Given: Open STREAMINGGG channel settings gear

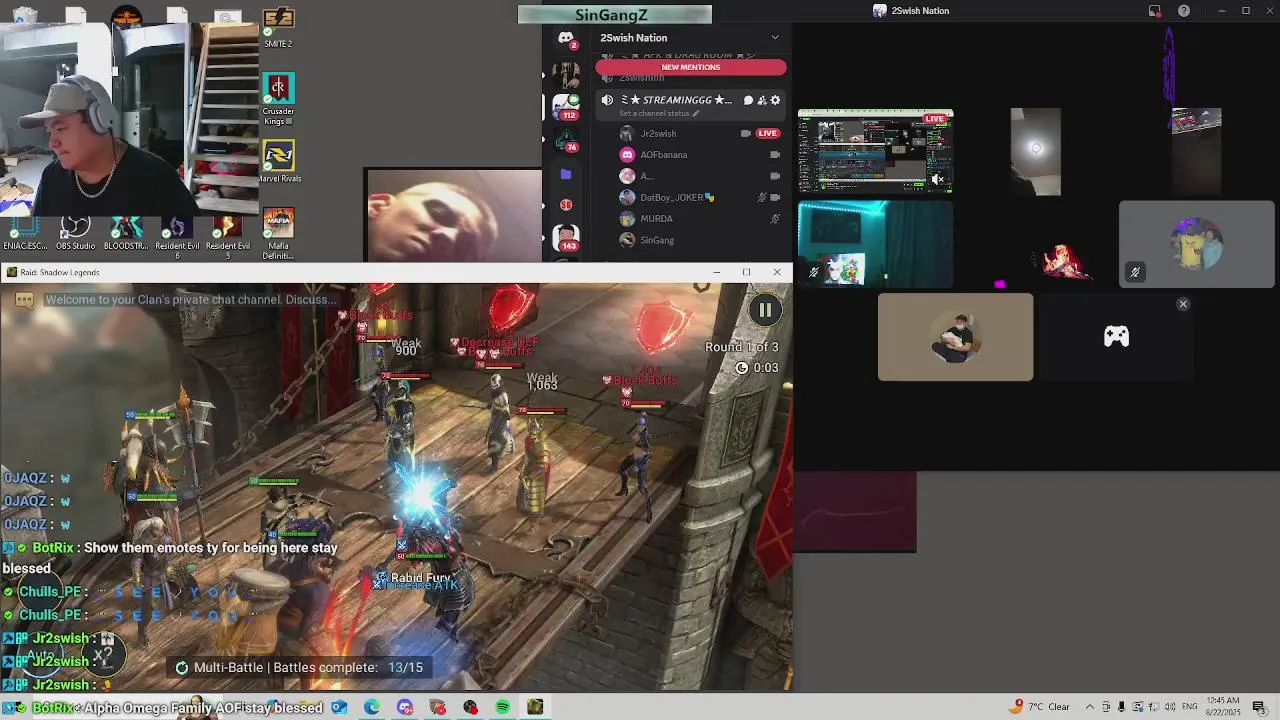Looking at the screenshot, I should pyautogui.click(x=775, y=100).
